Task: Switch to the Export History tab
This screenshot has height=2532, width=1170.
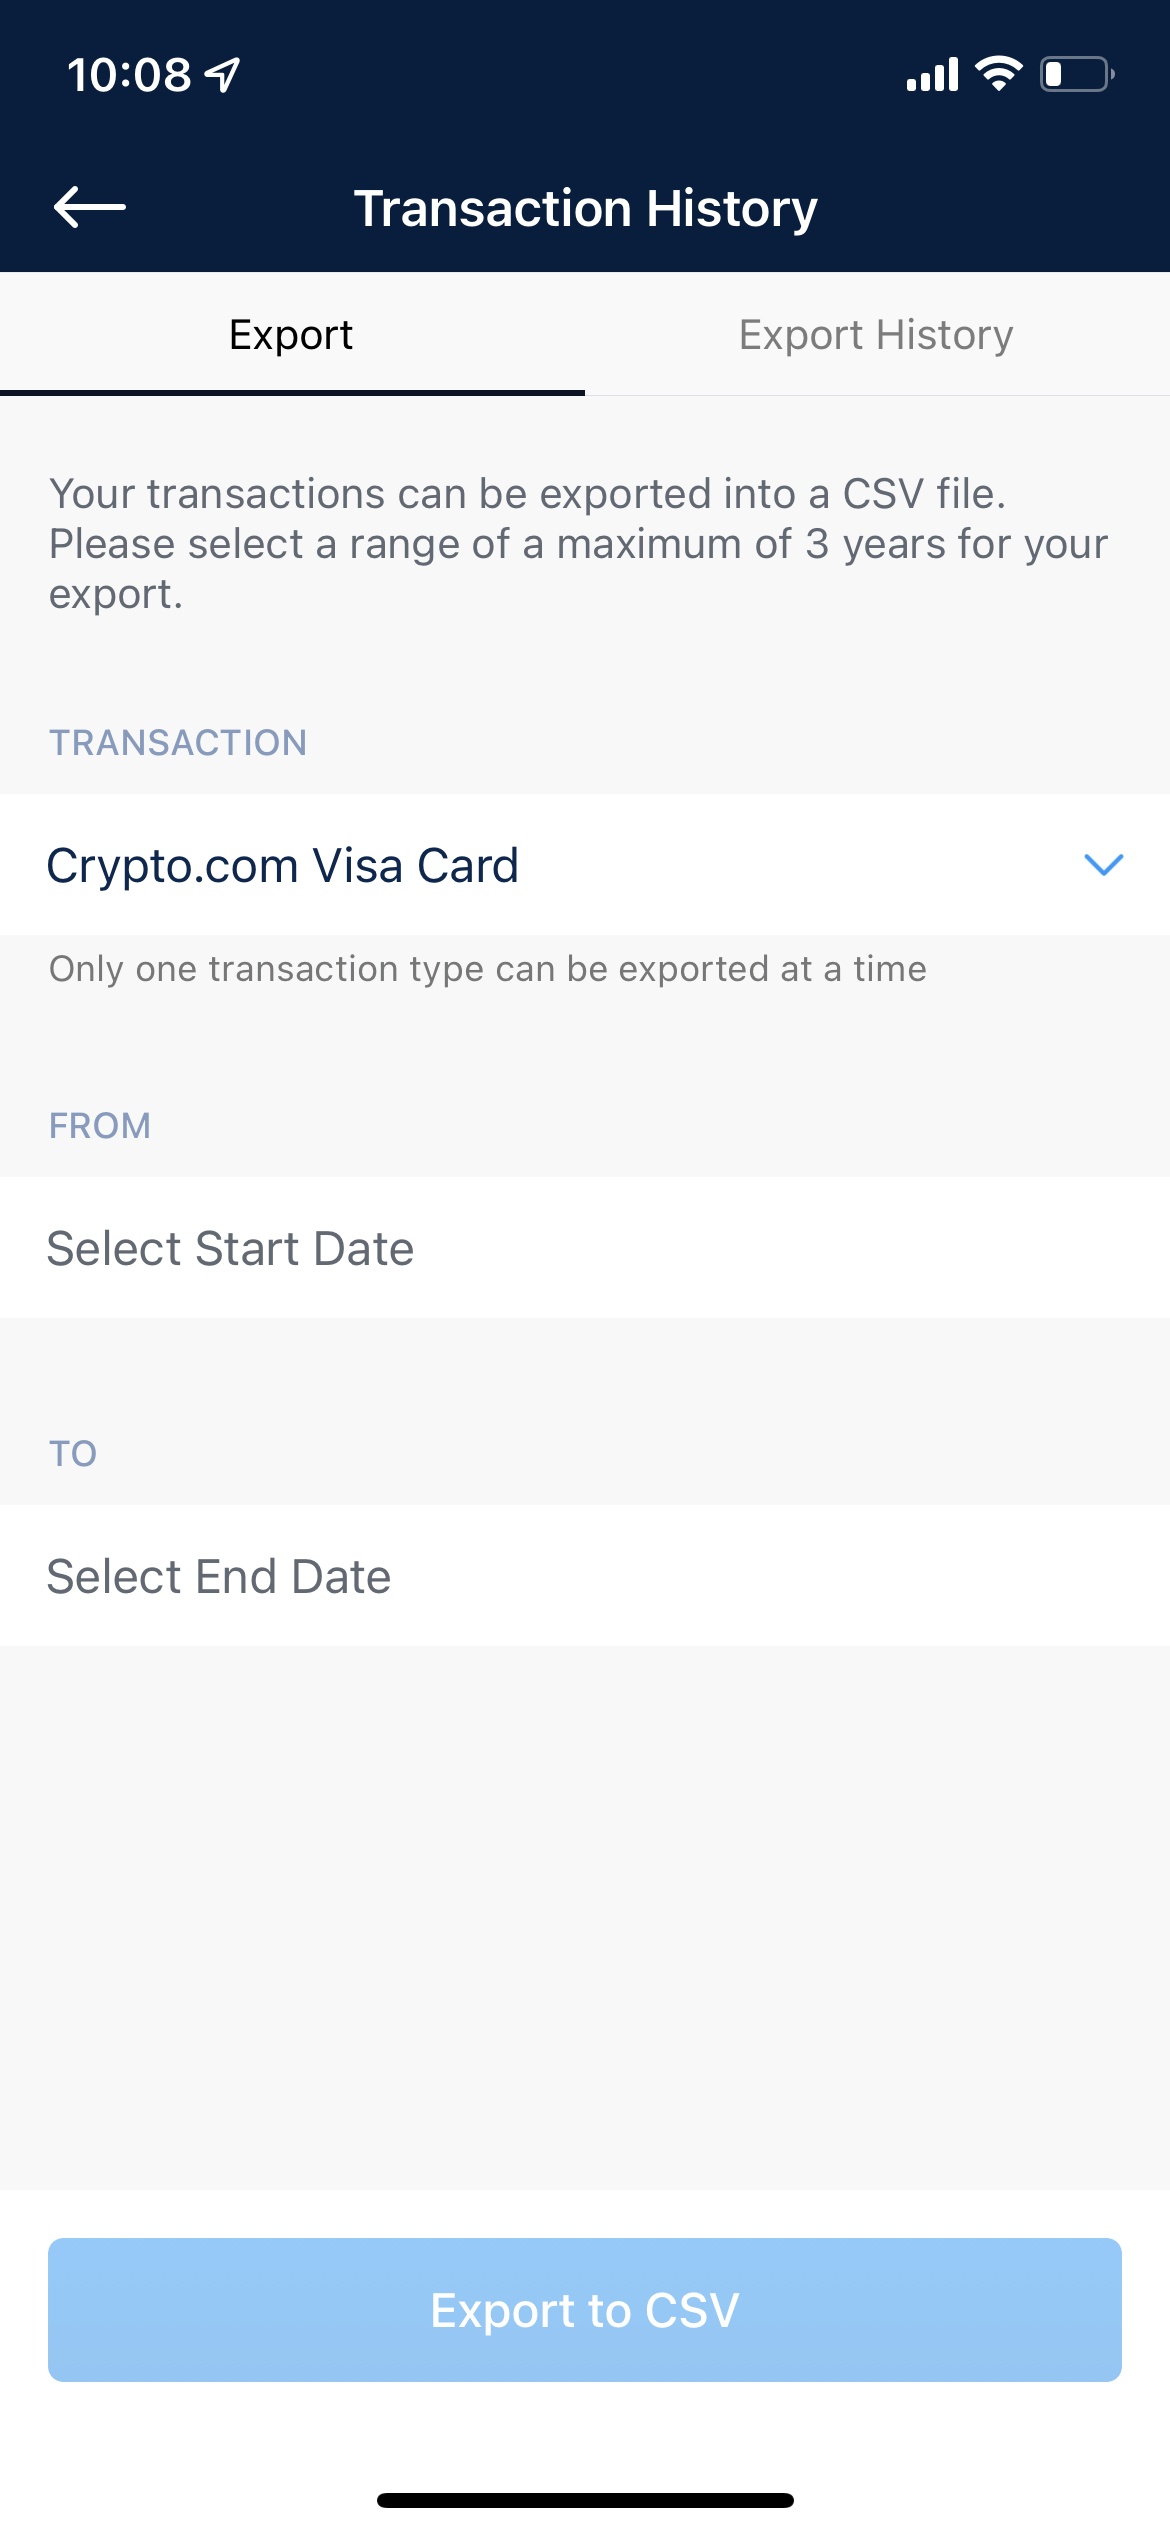Action: pyautogui.click(x=876, y=334)
